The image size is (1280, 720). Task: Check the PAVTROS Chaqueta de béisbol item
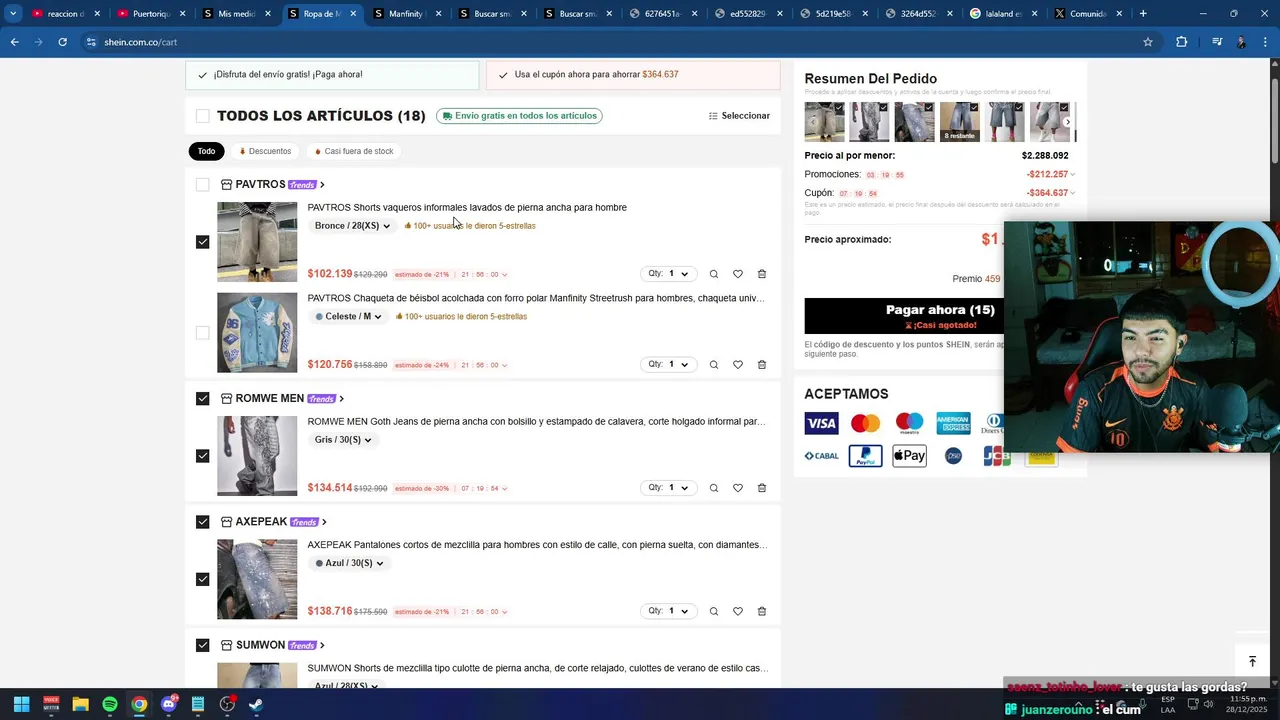203,333
